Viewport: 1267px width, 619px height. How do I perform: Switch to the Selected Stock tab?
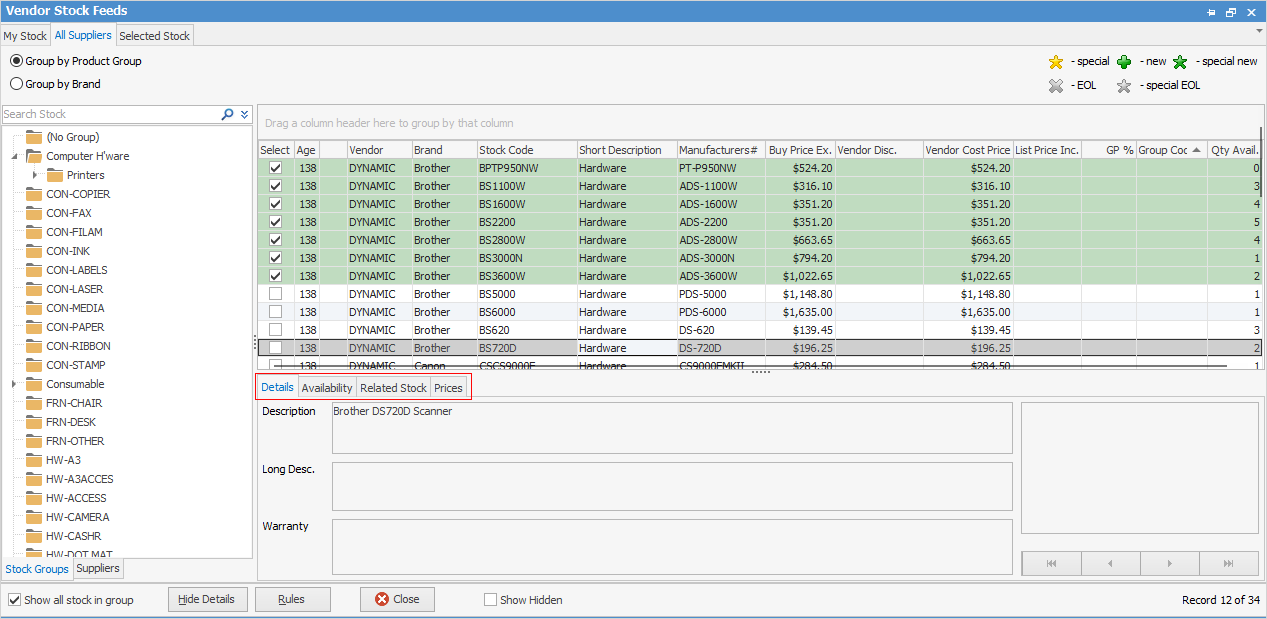[x=154, y=36]
